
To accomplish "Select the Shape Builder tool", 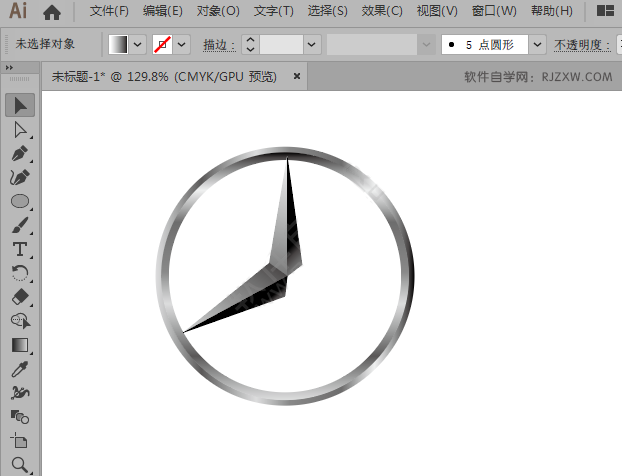I will [20, 321].
